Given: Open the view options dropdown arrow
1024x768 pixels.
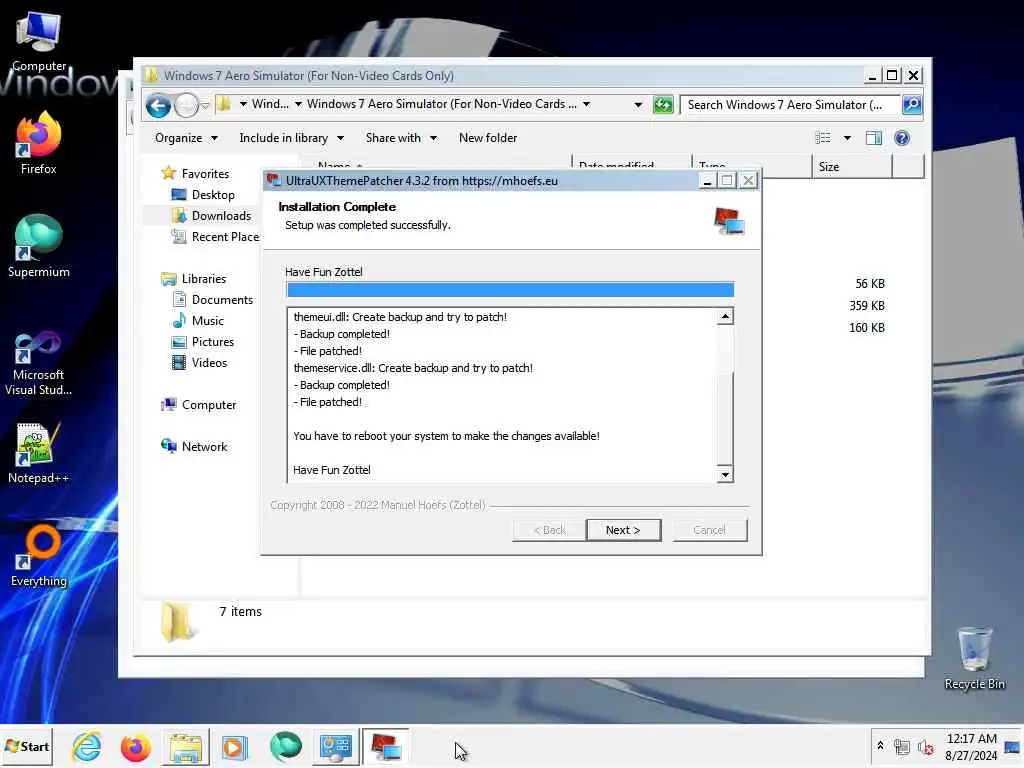Looking at the screenshot, I should (847, 138).
